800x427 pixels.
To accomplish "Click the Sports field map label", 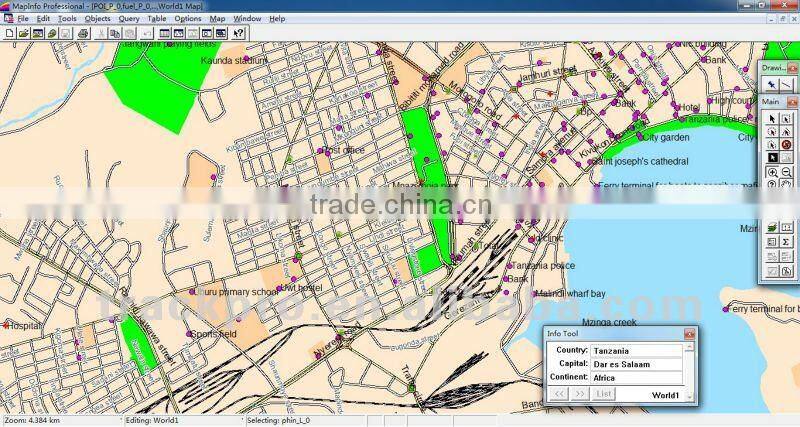I will (213, 334).
